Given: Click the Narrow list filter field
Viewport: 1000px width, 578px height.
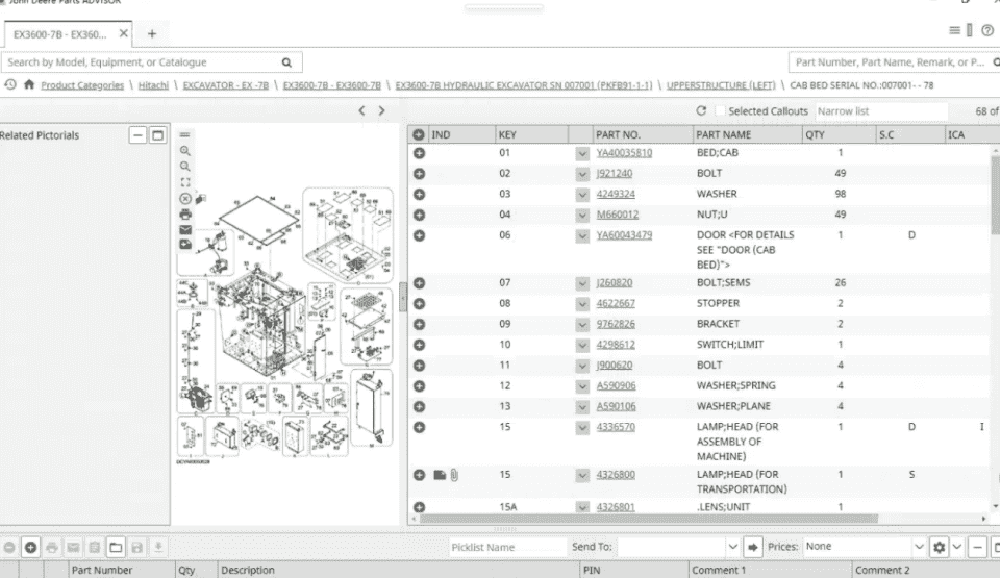Looking at the screenshot, I should (881, 111).
